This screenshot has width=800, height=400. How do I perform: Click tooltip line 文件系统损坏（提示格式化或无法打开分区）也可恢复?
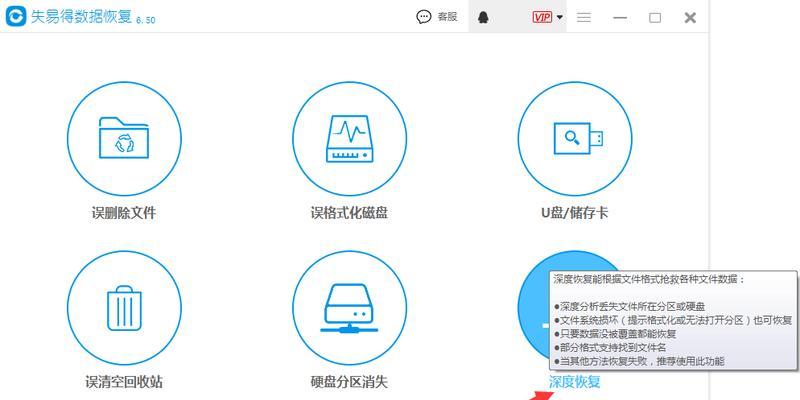(x=673, y=320)
